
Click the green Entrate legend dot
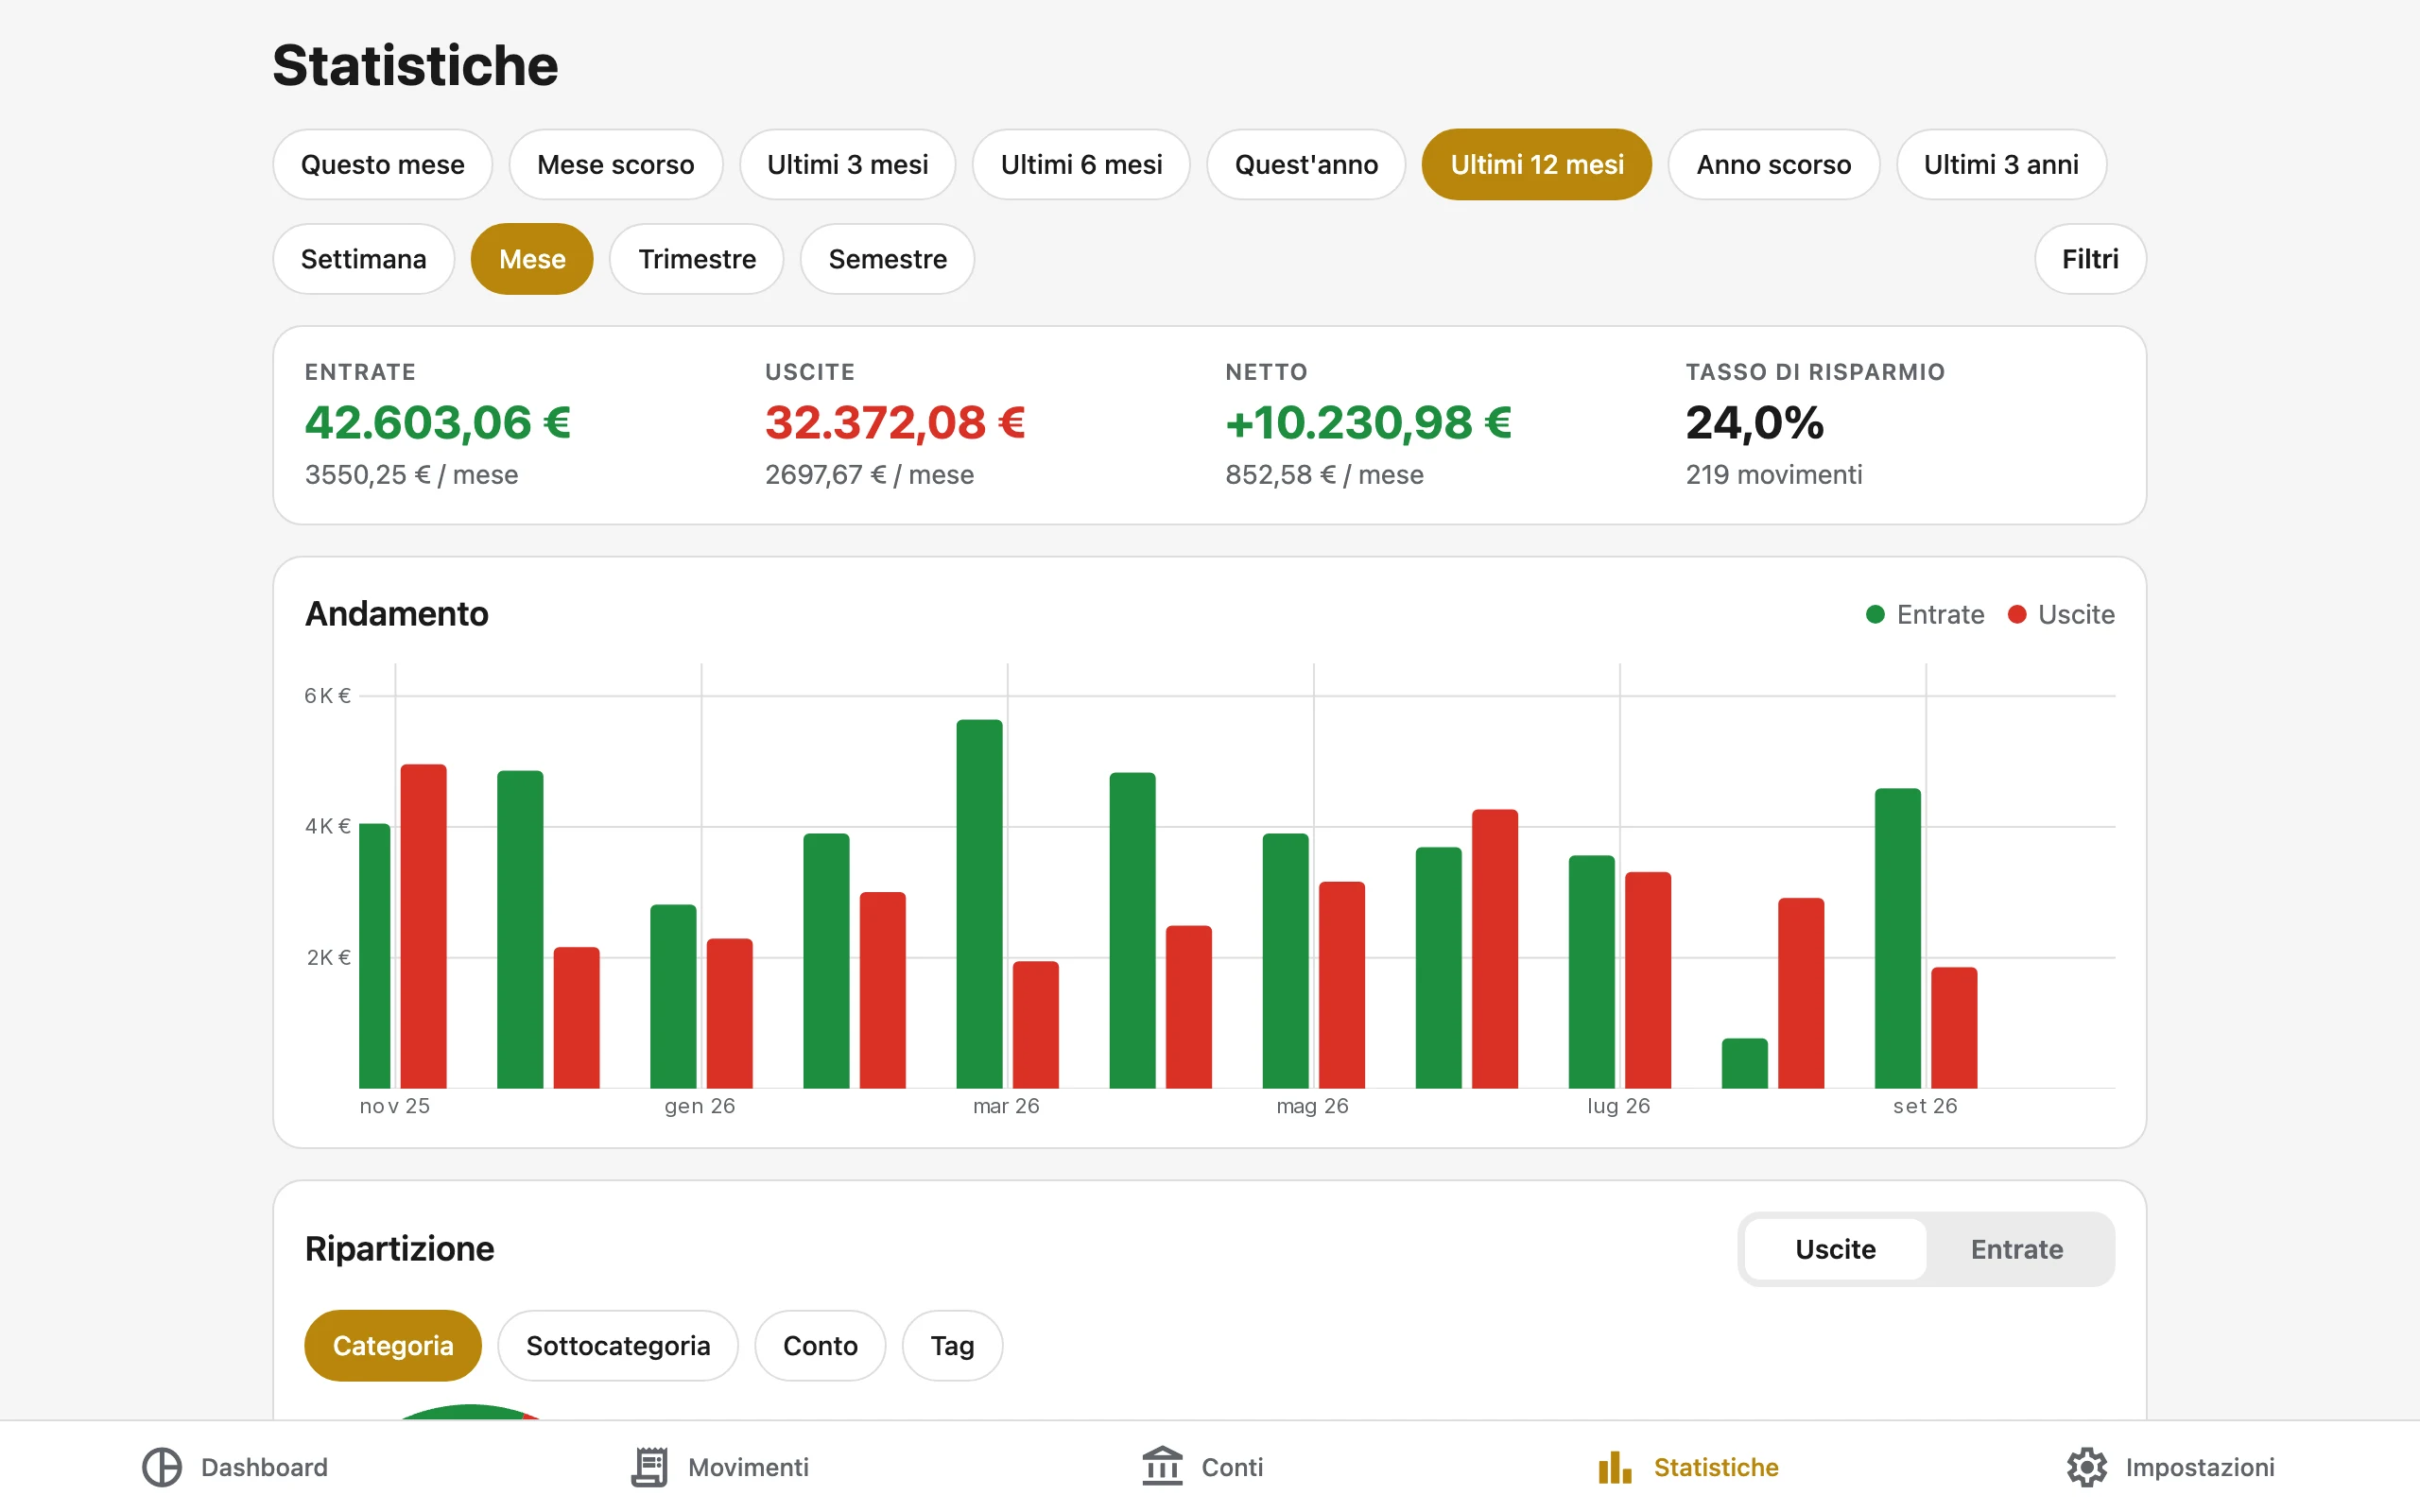pyautogui.click(x=1875, y=614)
